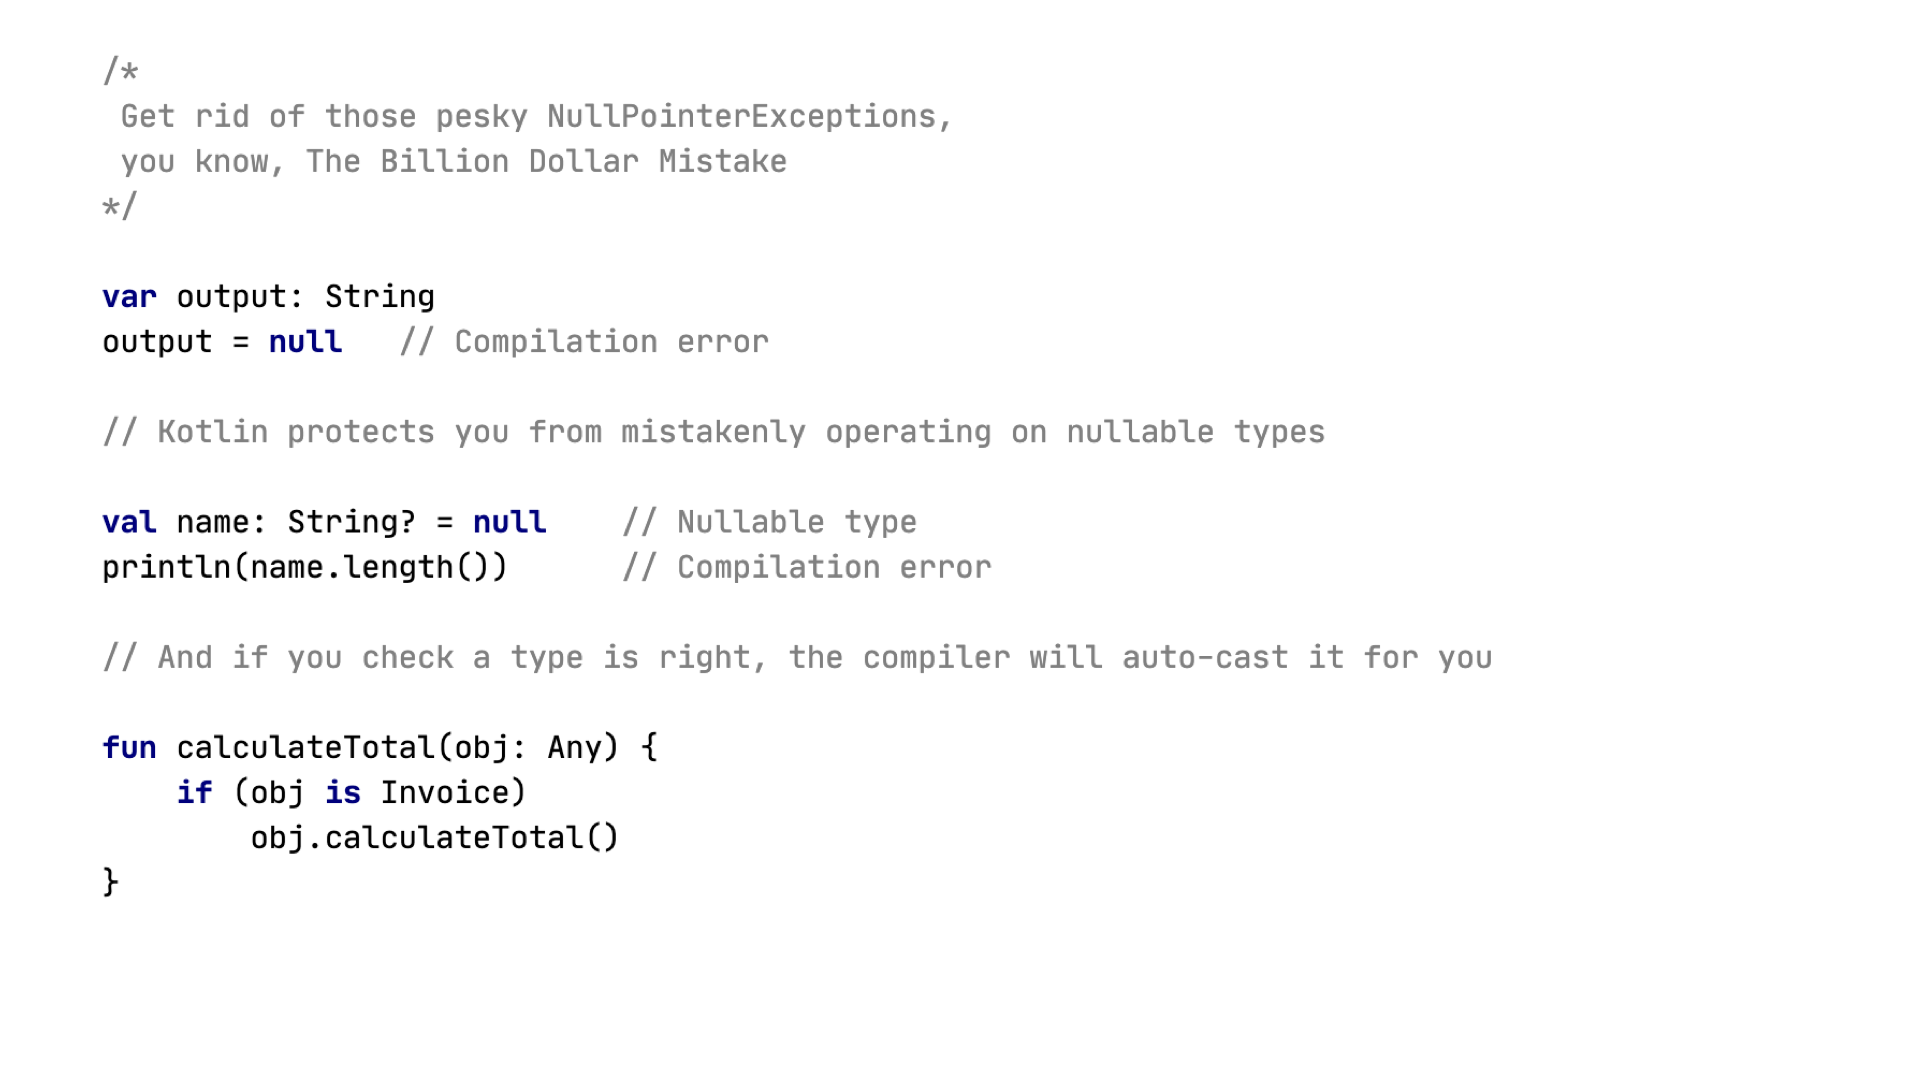The height and width of the screenshot is (1080, 1920).
Task: Click the 'if' keyword in calculateTotal function
Action: pyautogui.click(x=194, y=793)
